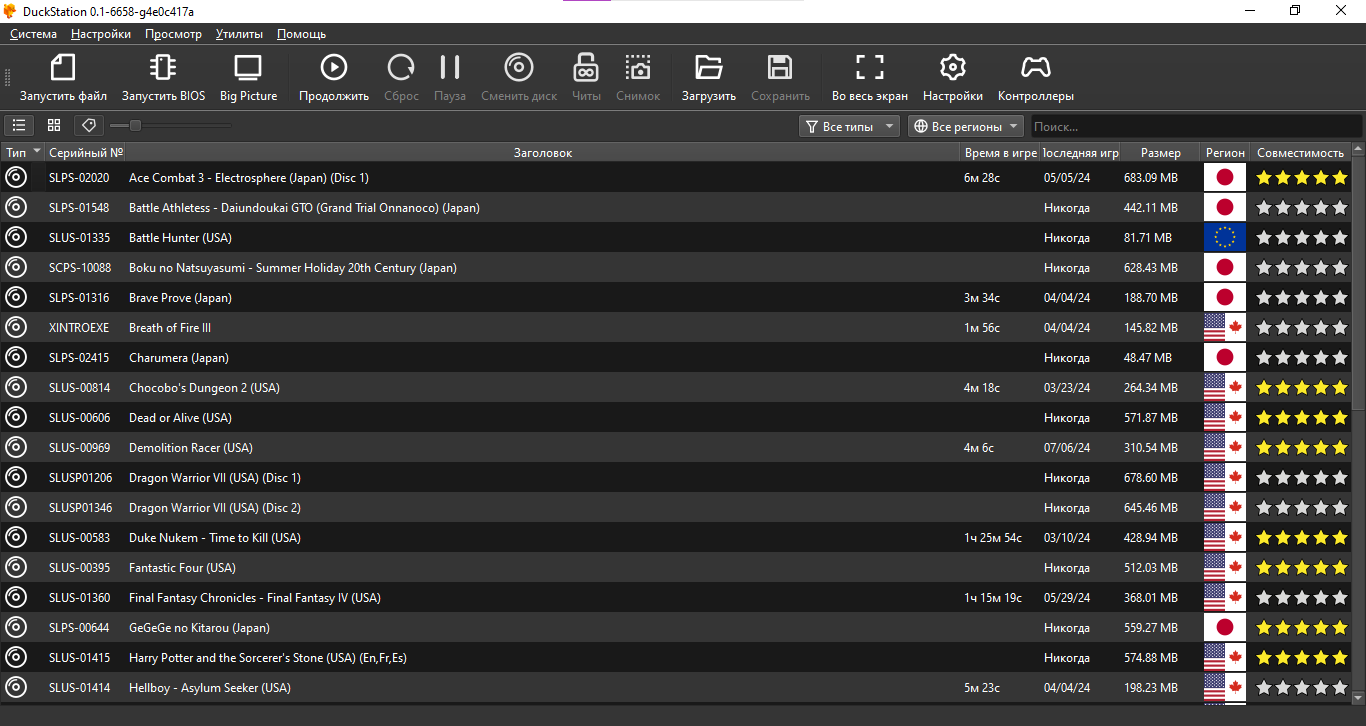Click last played date 05/29/24
This screenshot has width=1366, height=726.
[x=1067, y=598]
